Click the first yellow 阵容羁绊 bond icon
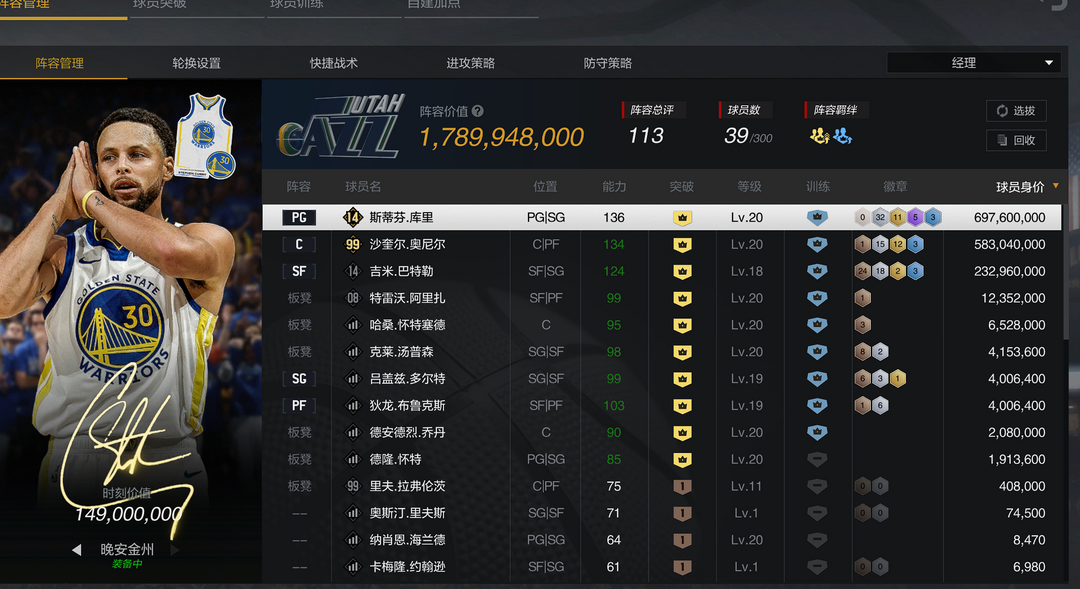The height and width of the screenshot is (589, 1080). point(820,136)
